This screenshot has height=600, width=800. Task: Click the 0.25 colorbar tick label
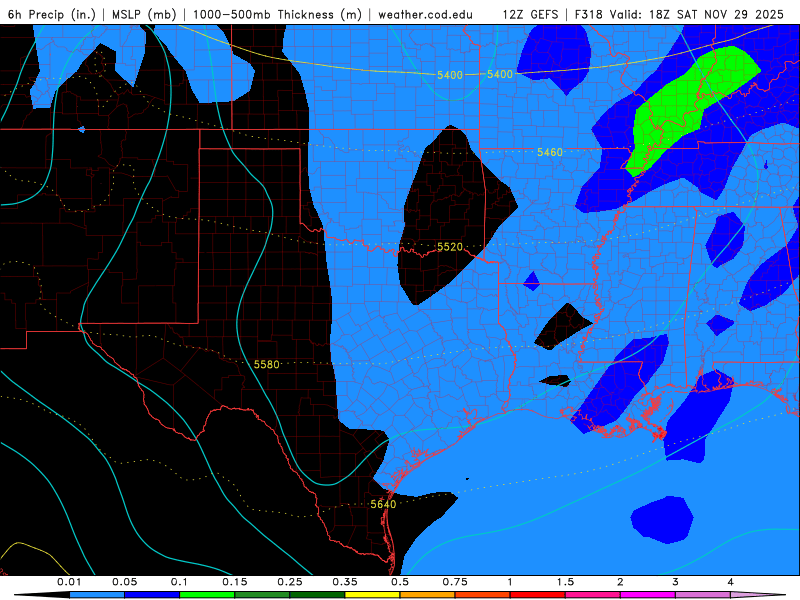290,582
